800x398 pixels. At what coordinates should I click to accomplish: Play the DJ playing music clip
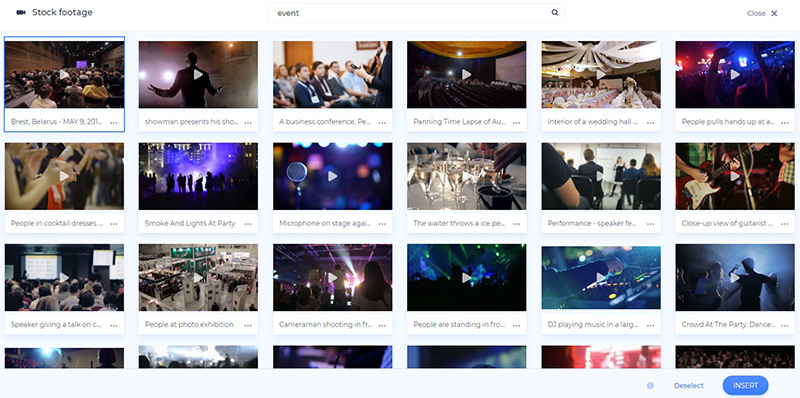[601, 278]
